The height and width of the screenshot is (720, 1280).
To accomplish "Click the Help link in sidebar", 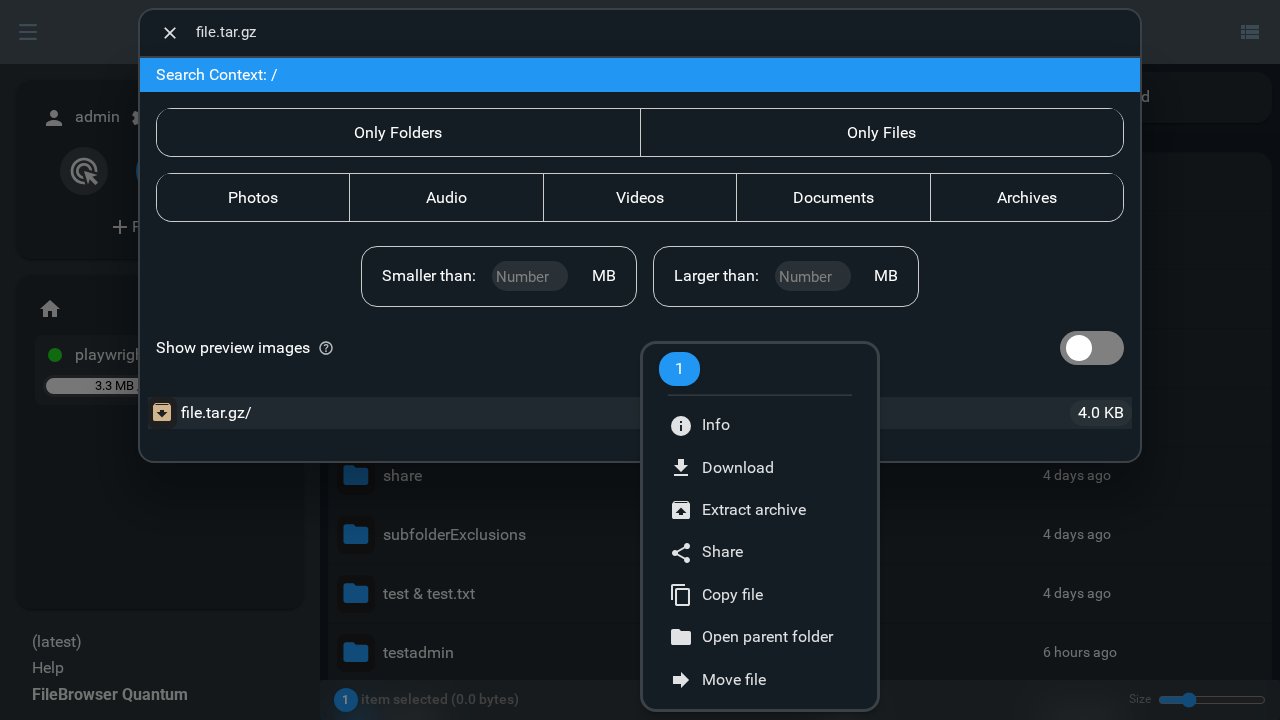I will click(48, 668).
